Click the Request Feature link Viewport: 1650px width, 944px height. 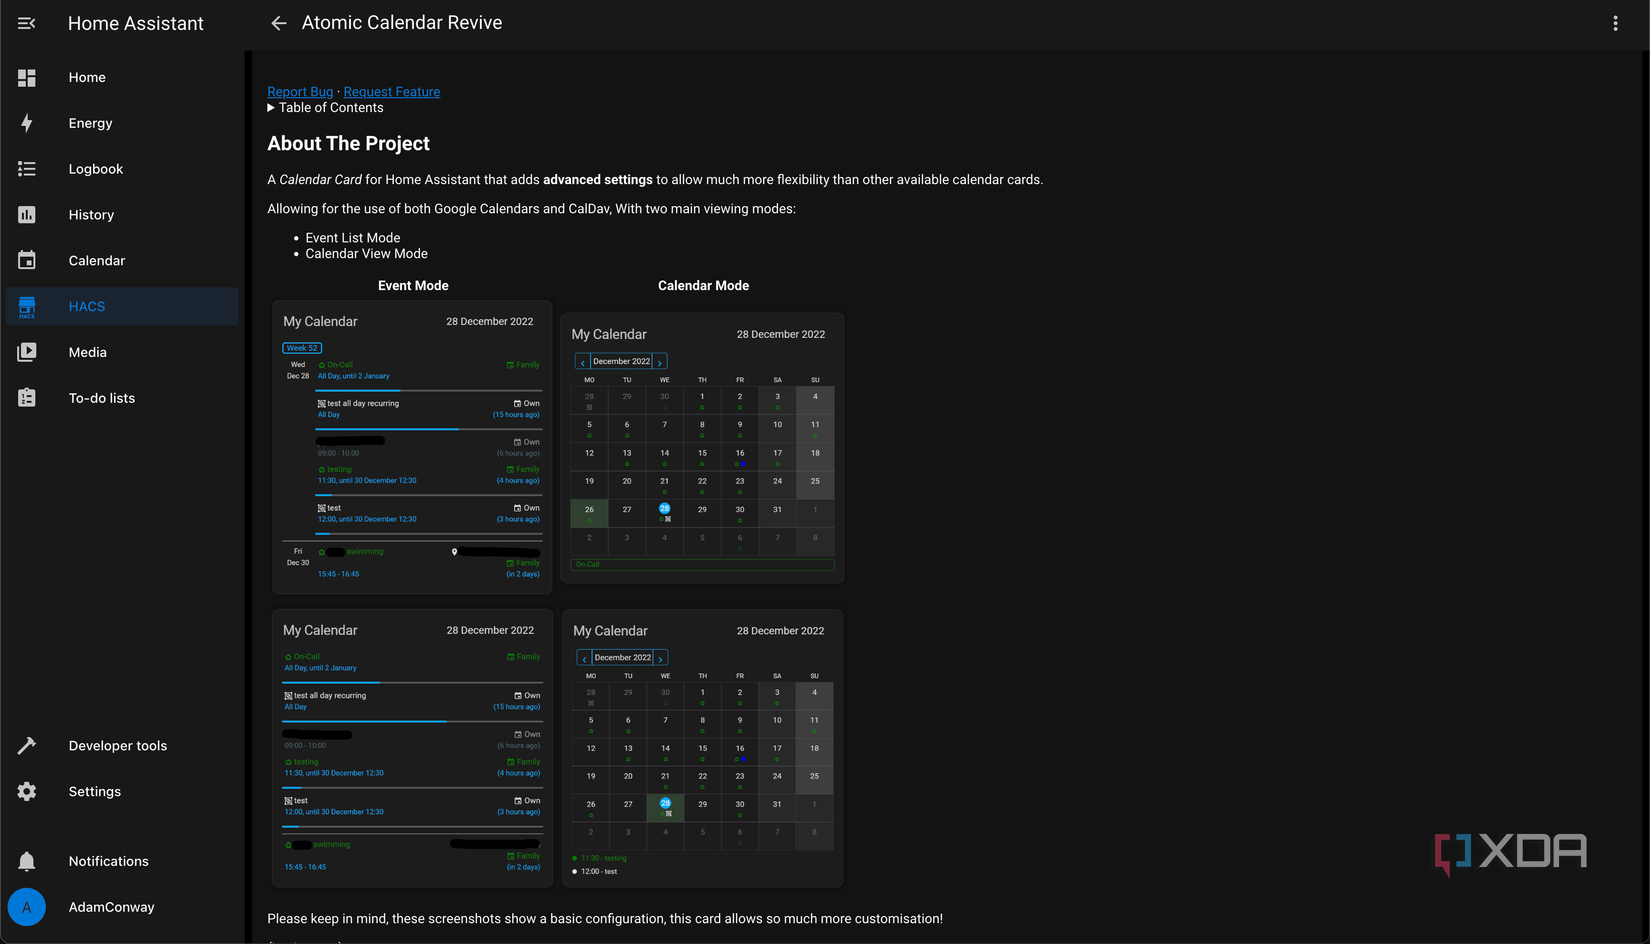[x=391, y=92]
